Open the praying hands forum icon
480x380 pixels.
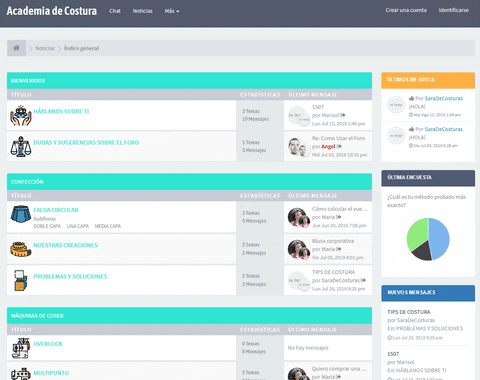21,115
